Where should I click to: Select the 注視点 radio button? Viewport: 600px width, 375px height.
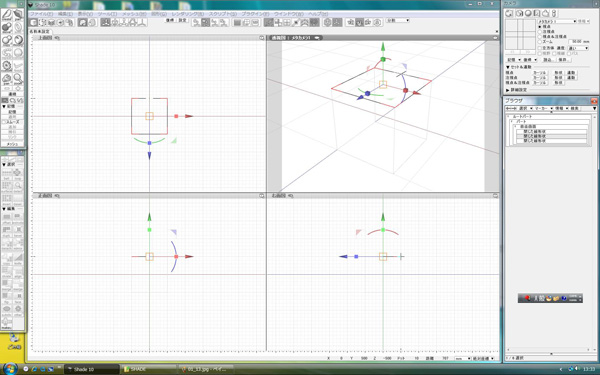tap(540, 32)
